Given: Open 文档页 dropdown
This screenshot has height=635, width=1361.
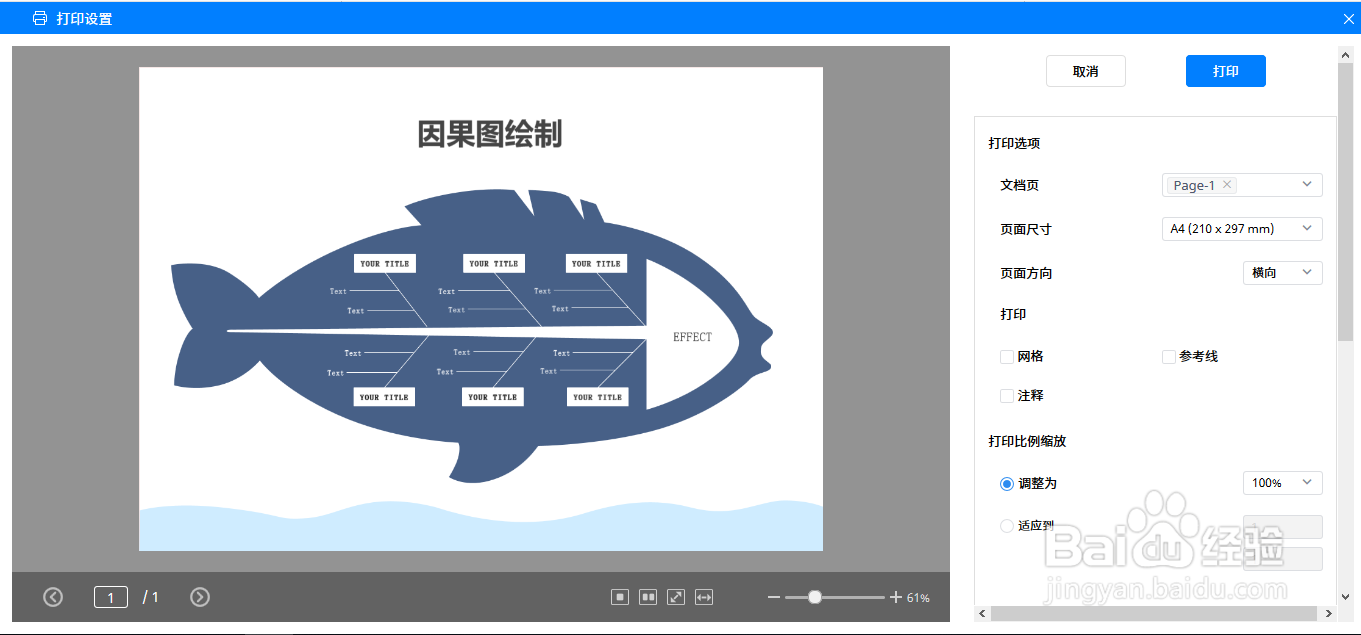Looking at the screenshot, I should click(1243, 185).
